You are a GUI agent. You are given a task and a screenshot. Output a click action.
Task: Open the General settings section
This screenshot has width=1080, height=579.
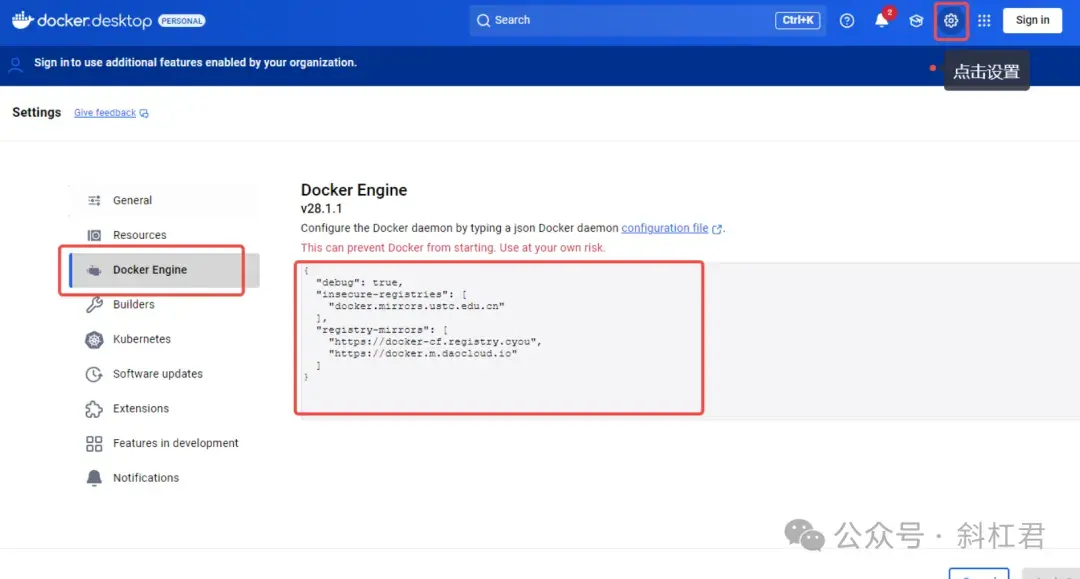[x=132, y=201]
